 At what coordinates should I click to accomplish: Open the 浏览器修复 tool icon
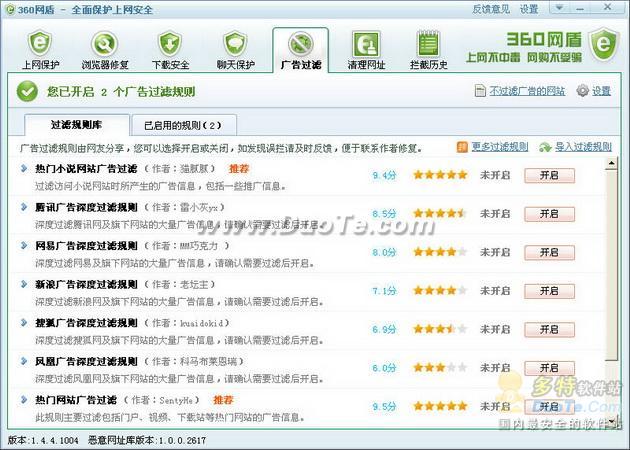coord(104,43)
